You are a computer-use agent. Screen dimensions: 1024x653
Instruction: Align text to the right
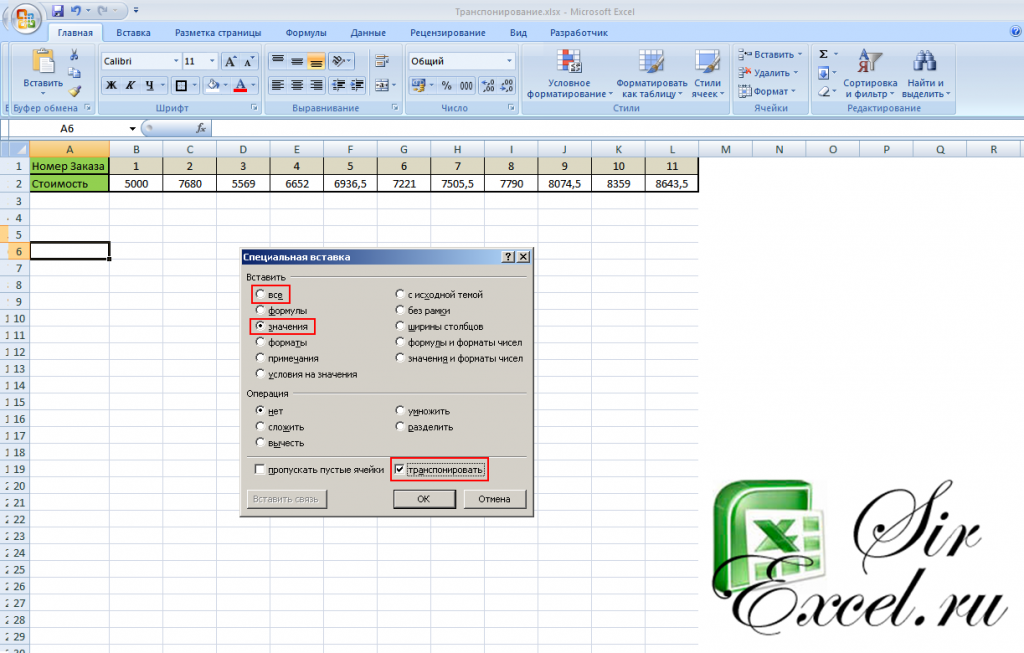[316, 85]
